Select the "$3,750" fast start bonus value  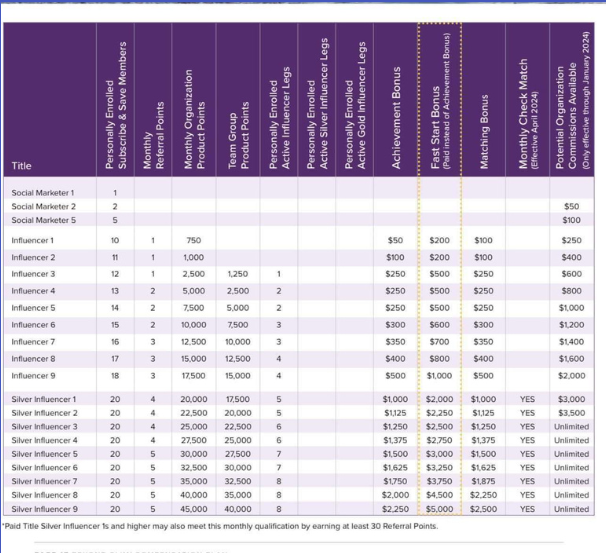[x=439, y=482]
